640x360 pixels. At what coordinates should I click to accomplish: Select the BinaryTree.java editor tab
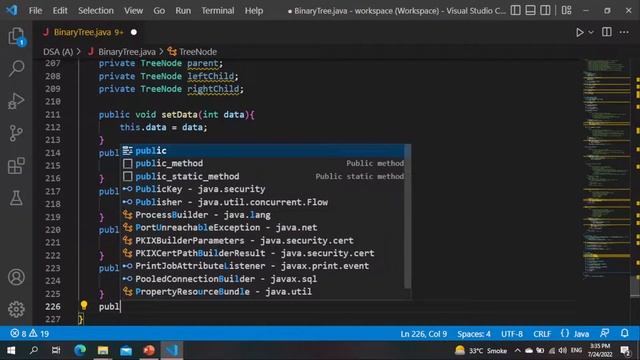click(88, 32)
